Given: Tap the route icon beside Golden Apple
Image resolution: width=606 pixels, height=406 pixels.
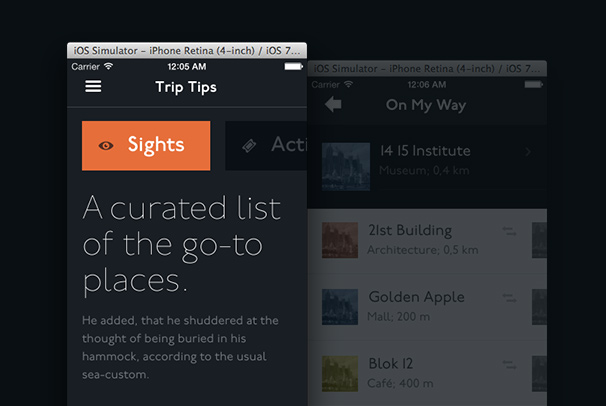Looking at the screenshot, I should pyautogui.click(x=509, y=298).
